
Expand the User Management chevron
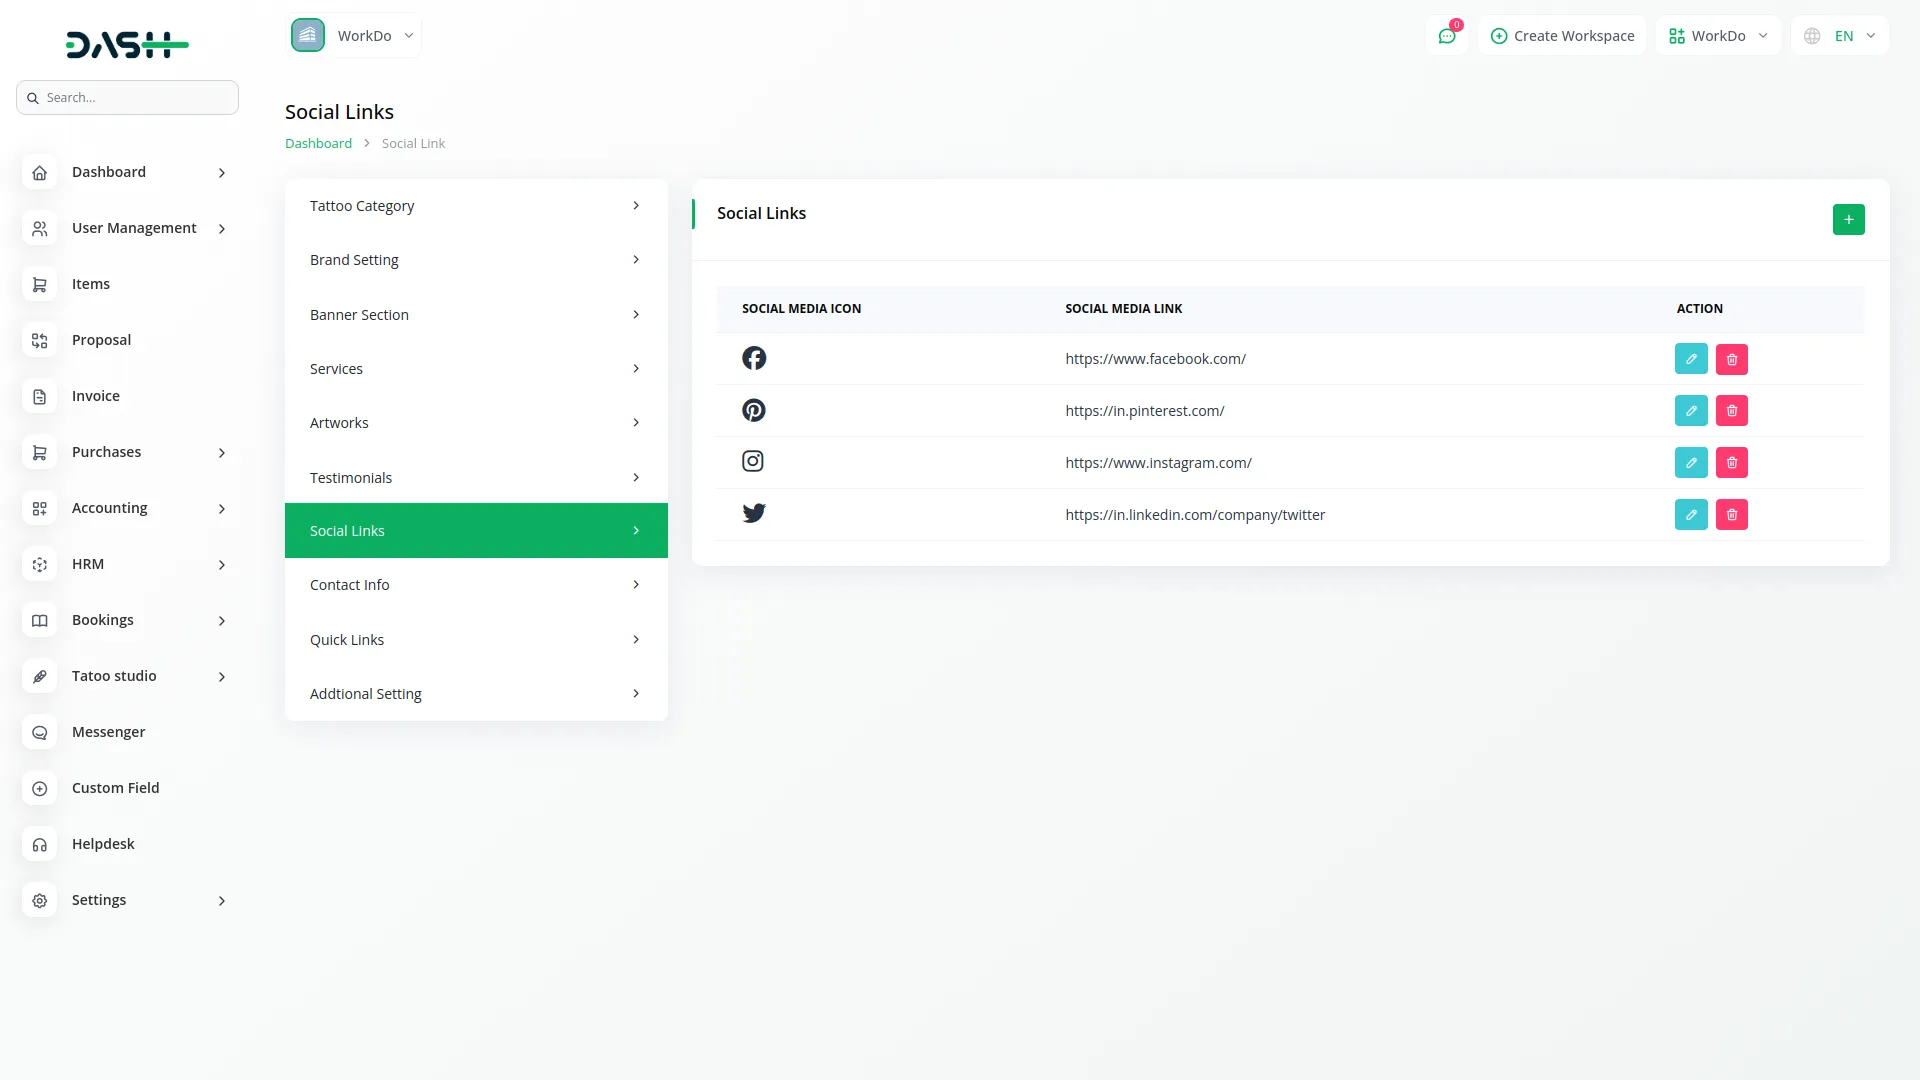tap(222, 229)
